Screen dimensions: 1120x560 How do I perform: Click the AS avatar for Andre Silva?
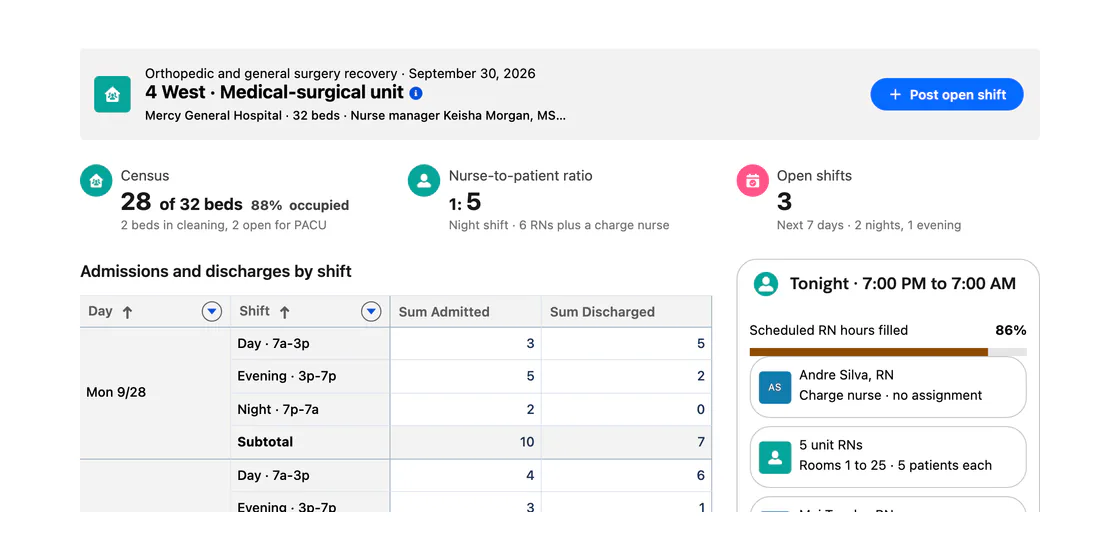click(x=775, y=387)
